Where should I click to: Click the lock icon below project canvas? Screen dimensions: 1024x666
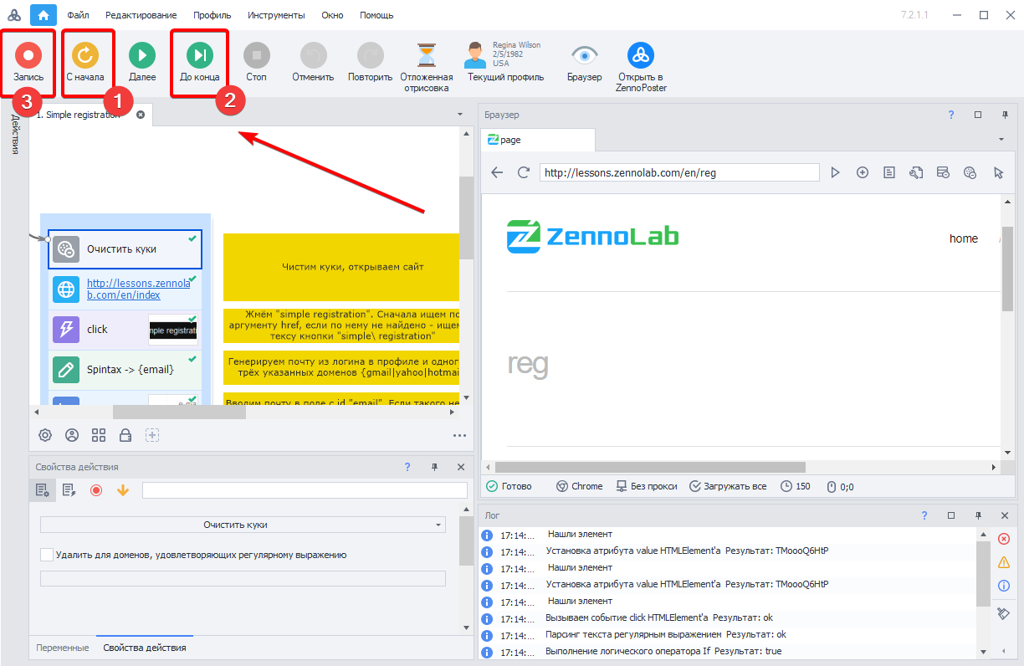[x=126, y=435]
